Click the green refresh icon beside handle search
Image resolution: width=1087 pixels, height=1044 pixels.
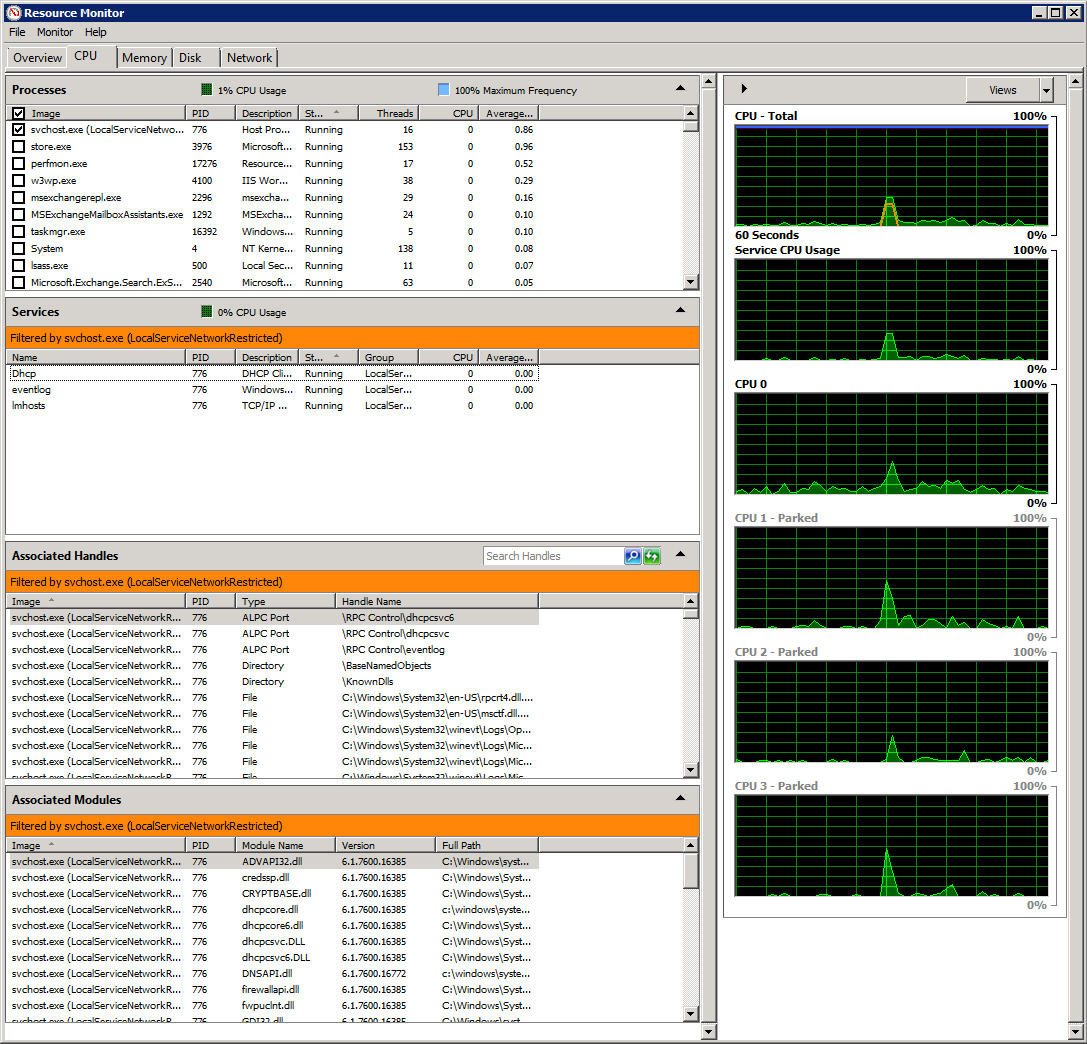pyautogui.click(x=652, y=556)
